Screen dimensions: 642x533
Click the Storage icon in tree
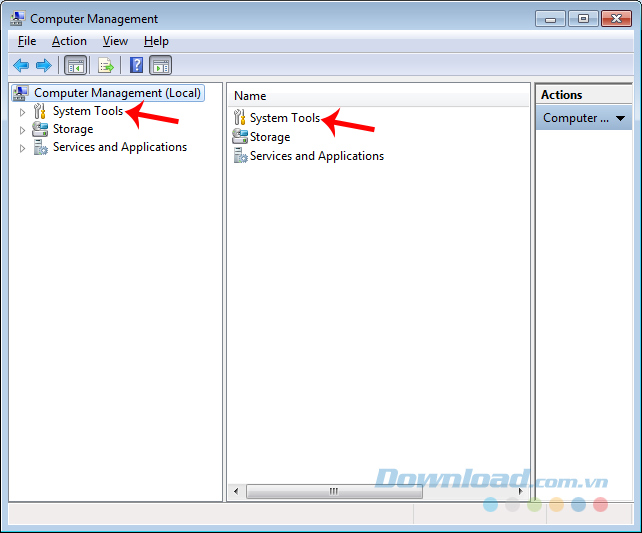(x=40, y=129)
